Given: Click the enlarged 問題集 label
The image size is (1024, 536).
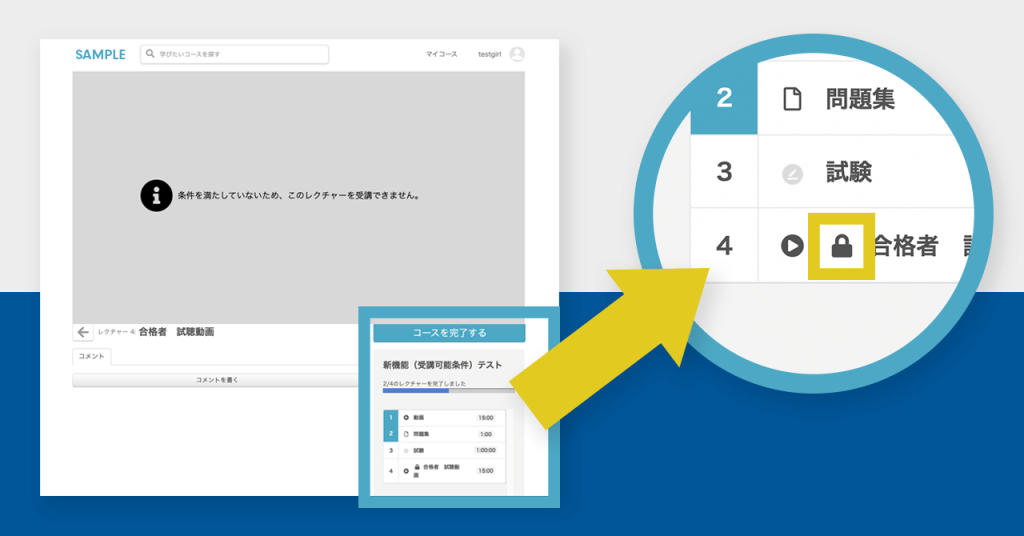Looking at the screenshot, I should 860,99.
